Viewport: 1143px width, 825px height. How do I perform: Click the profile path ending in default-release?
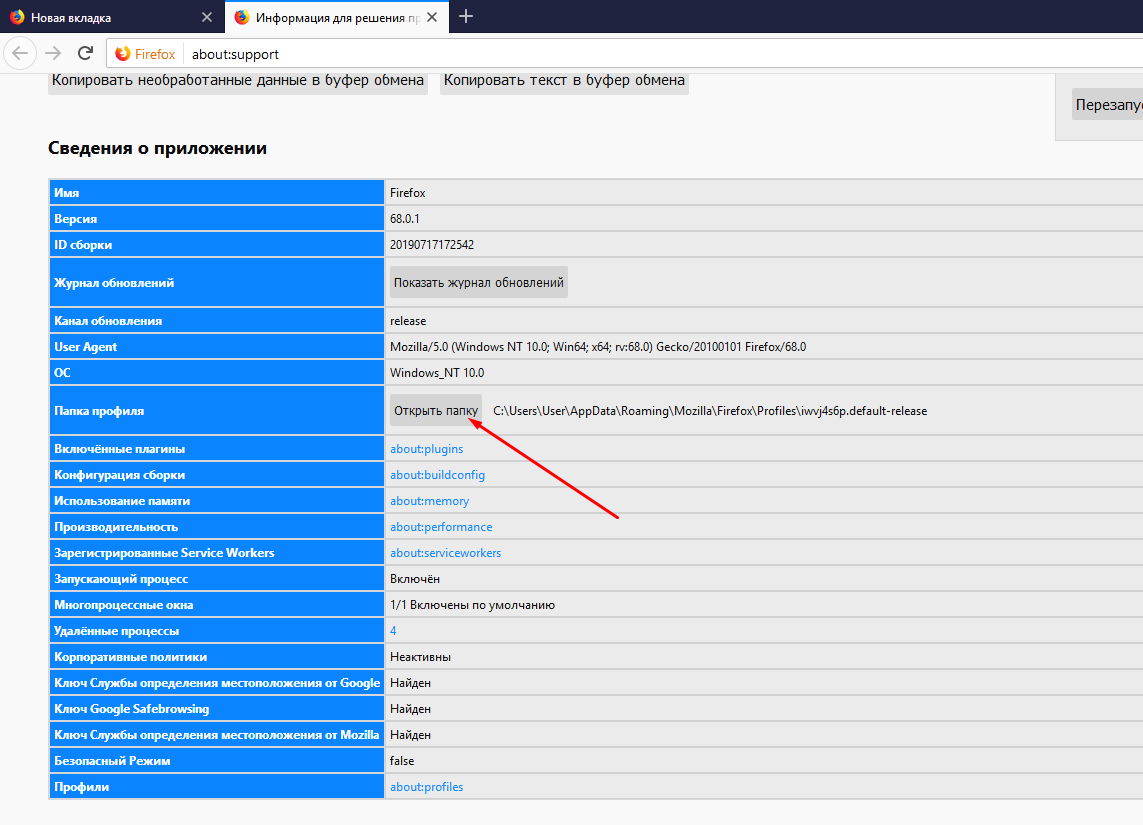[710, 411]
